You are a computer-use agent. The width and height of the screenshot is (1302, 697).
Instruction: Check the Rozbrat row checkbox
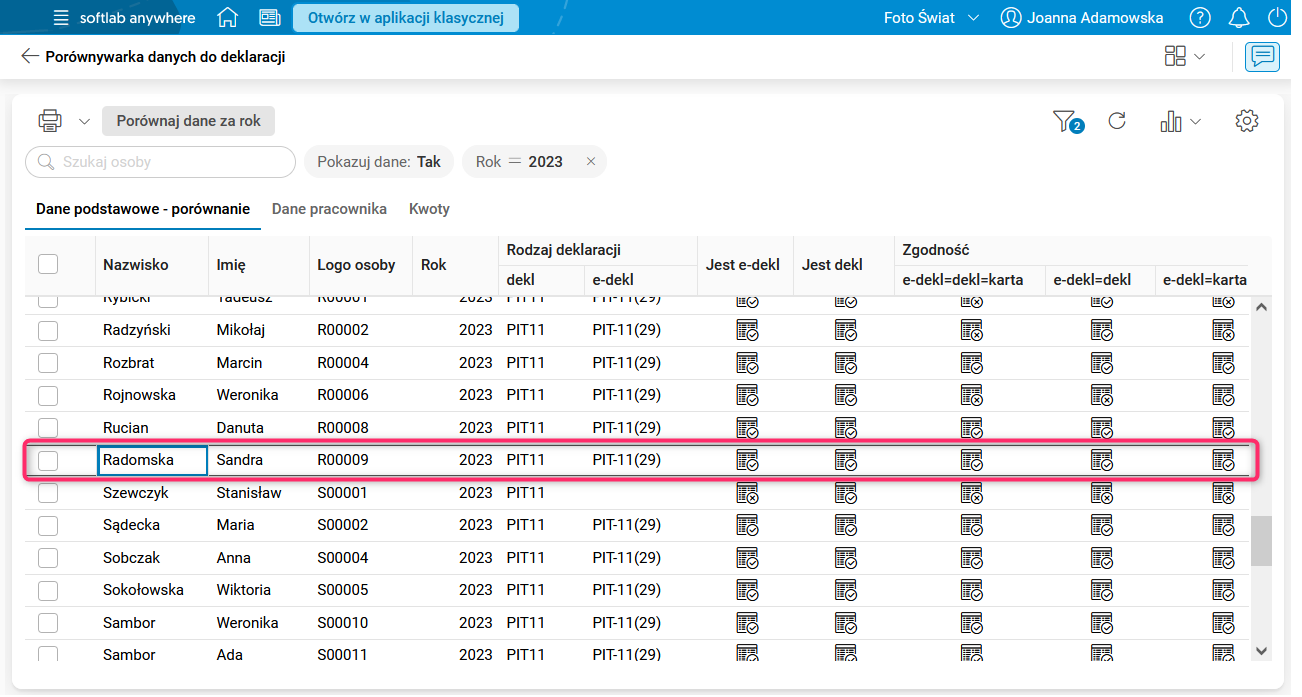click(48, 363)
